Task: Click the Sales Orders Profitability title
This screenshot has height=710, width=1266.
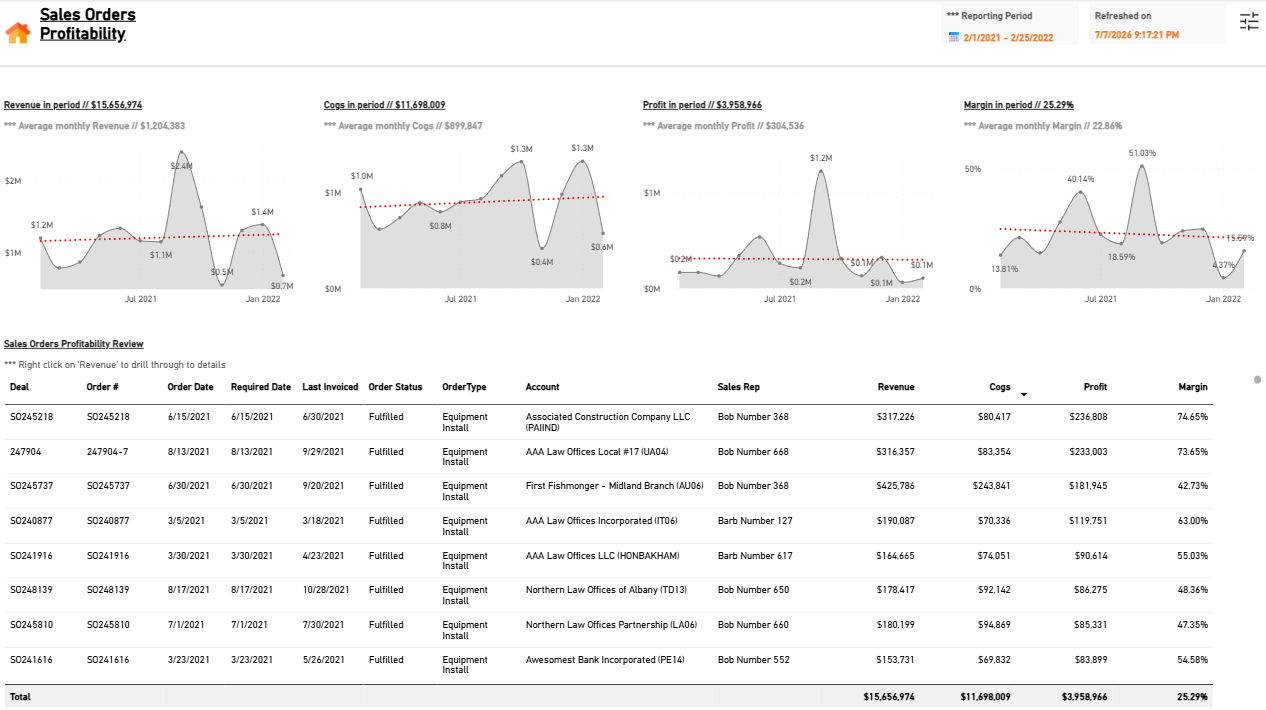Action: 88,24
